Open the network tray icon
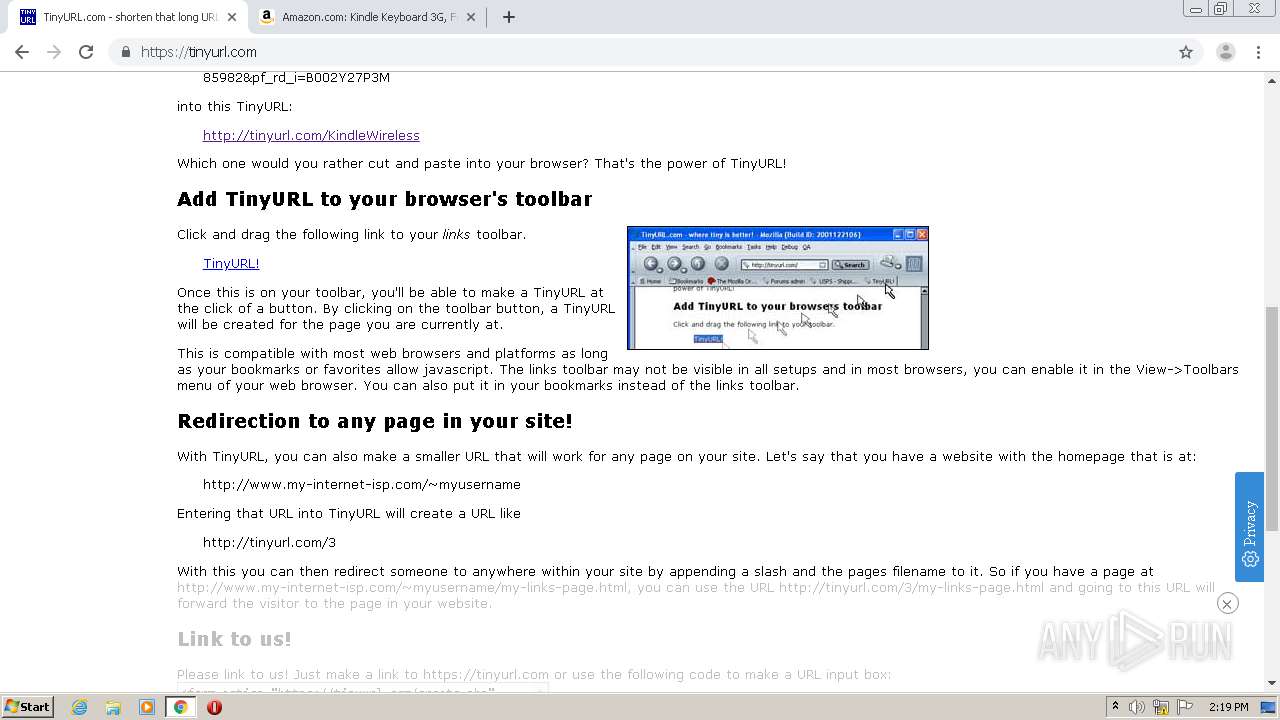 (1161, 707)
